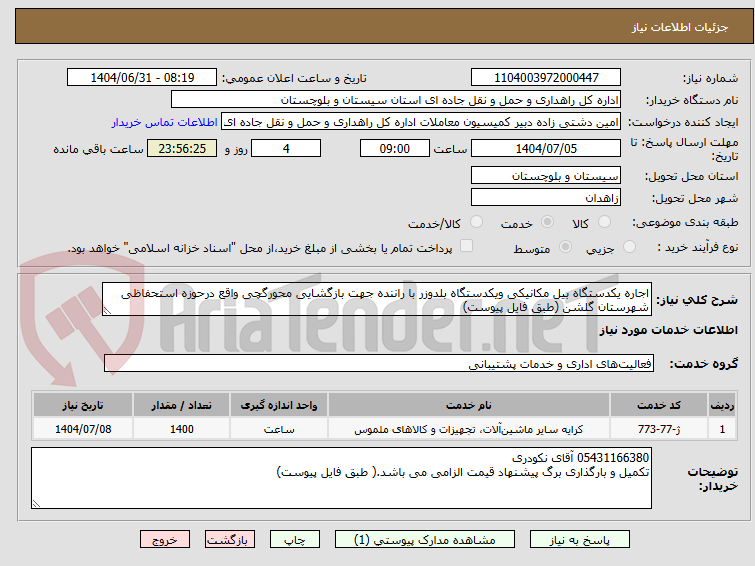Click the remaining days field showing 4
Screen dimensions: 755x566
pyautogui.click(x=286, y=148)
